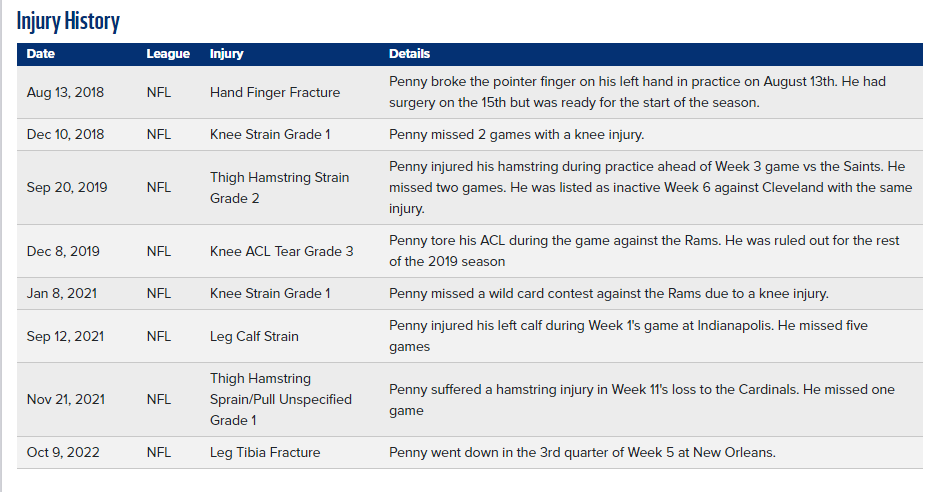Click the Thigh Hamstring Sprain/Pull Unspecified entry

coord(281,399)
